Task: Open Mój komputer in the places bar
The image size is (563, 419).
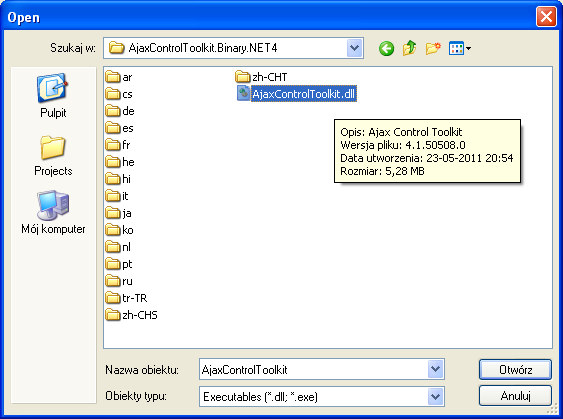Action: pyautogui.click(x=53, y=213)
